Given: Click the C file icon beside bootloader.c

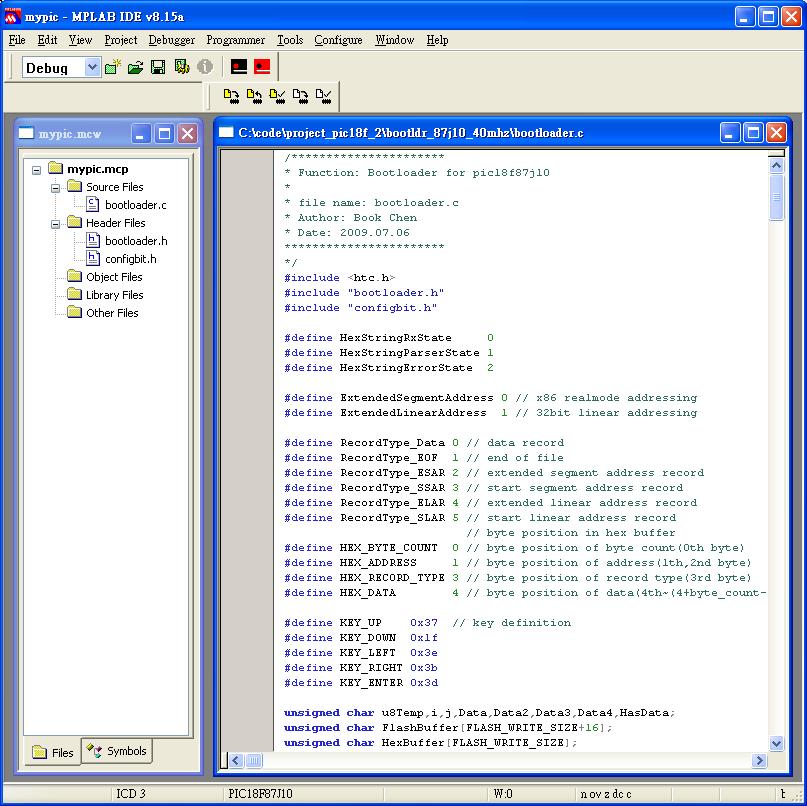Looking at the screenshot, I should point(93,204).
